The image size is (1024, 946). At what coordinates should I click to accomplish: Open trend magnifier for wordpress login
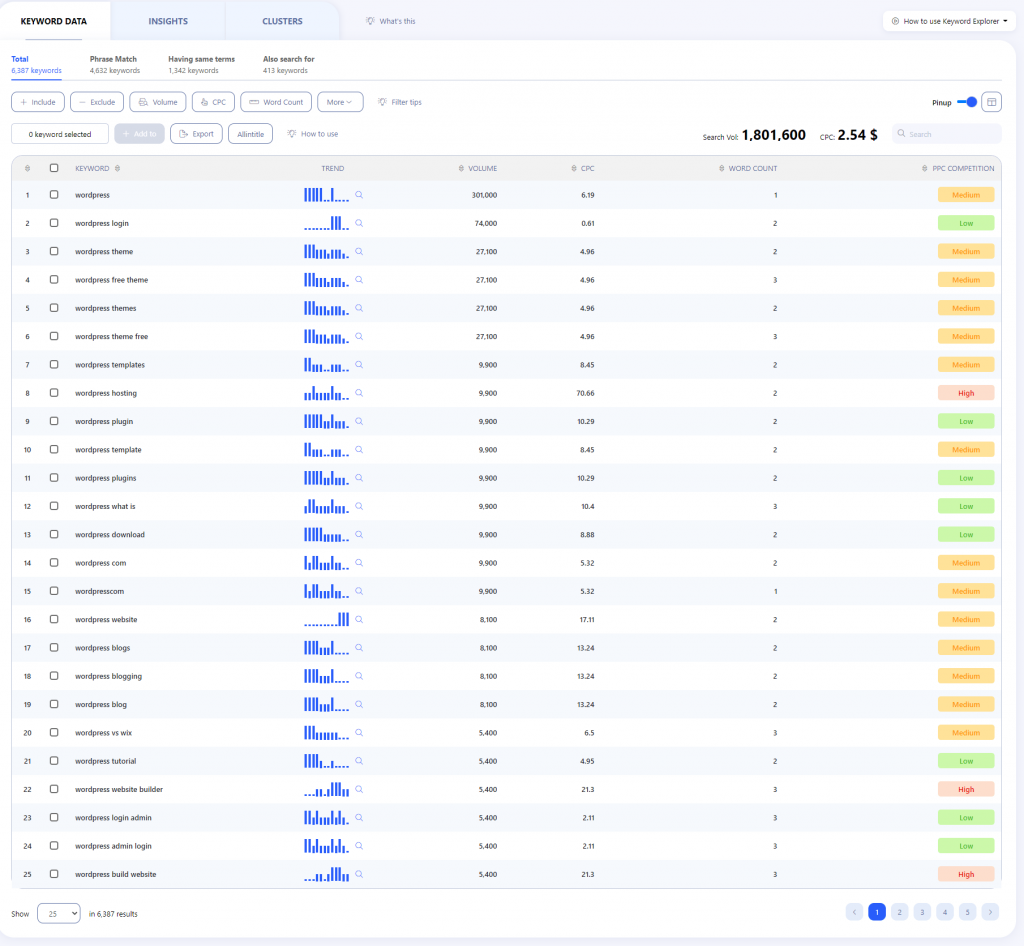359,223
